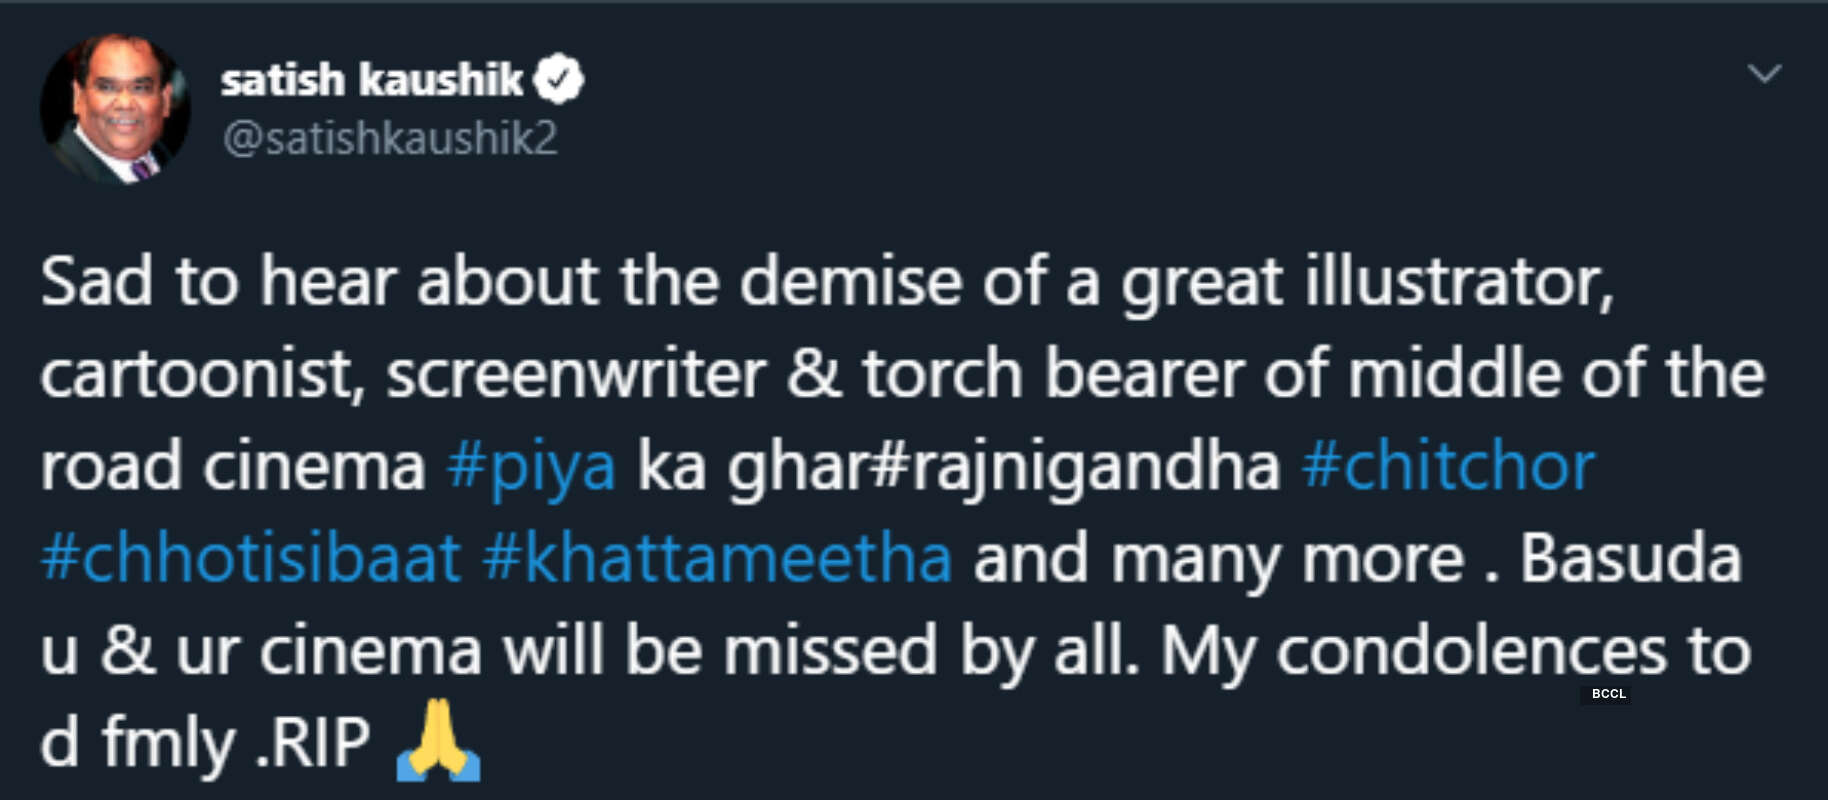Viewport: 1828px width, 800px height.
Task: Click the word screenwriter in the tweet
Action: pyautogui.click(x=576, y=375)
